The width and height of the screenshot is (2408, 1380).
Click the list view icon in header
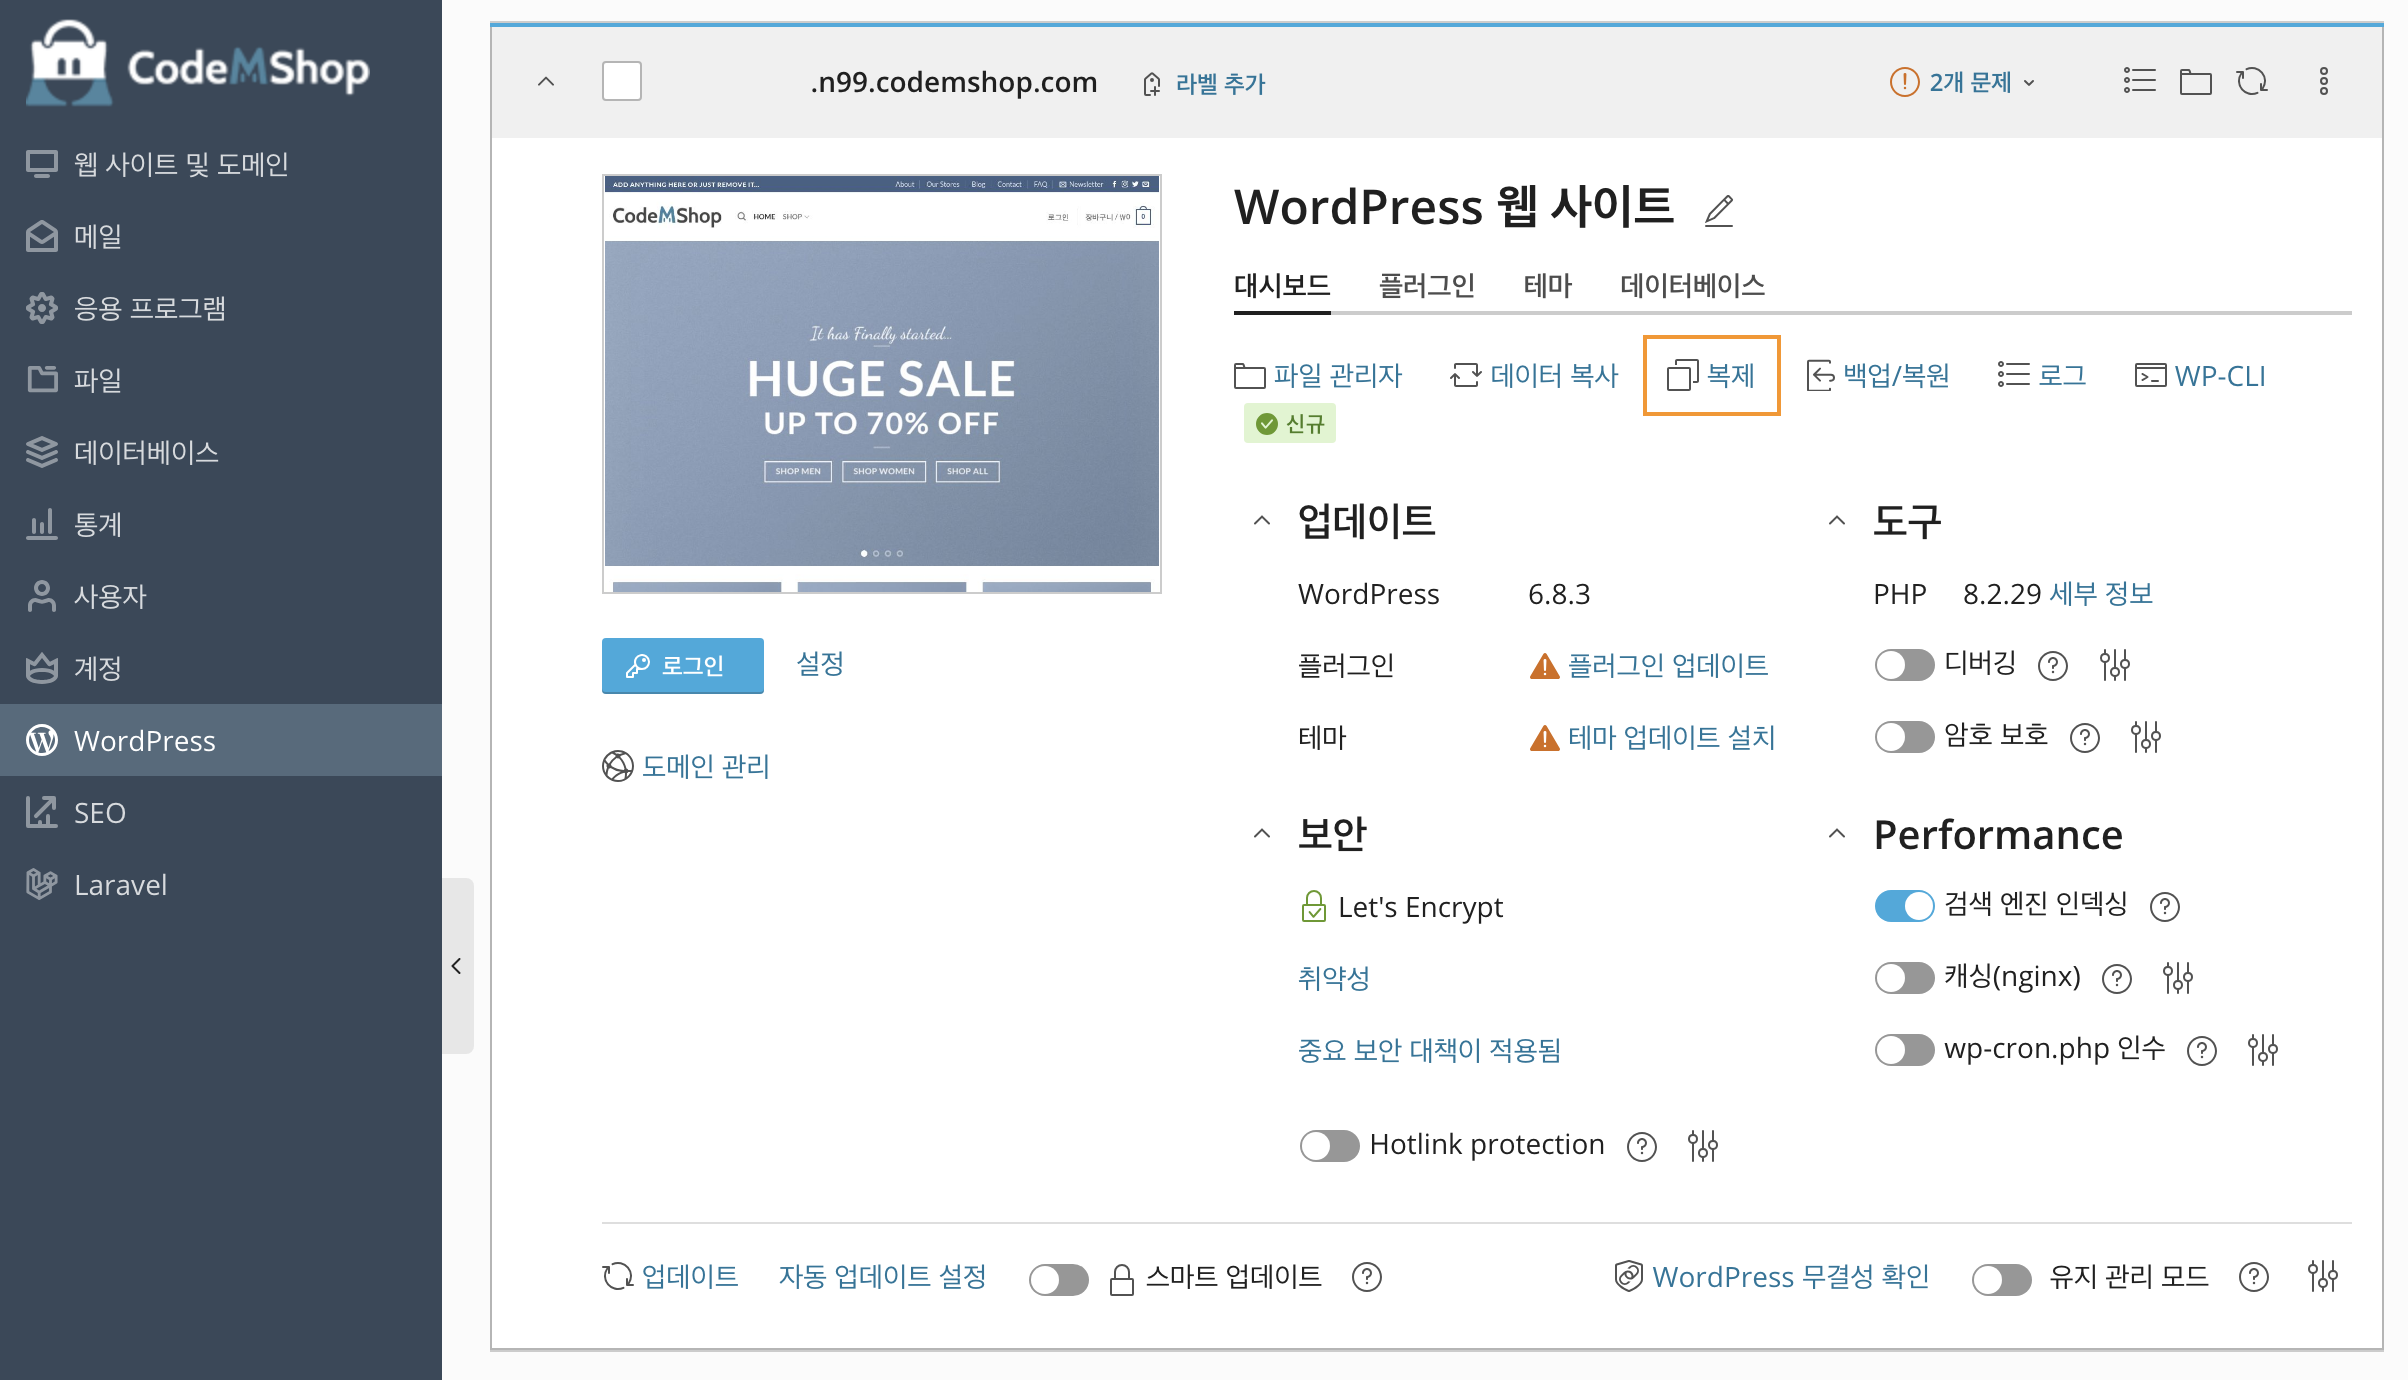click(x=2139, y=82)
